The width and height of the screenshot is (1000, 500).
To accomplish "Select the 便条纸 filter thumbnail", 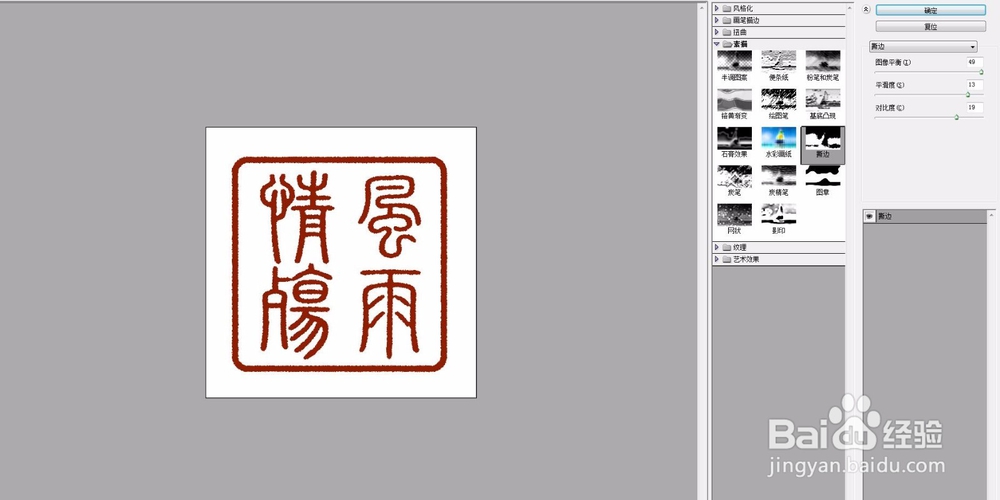I will (x=778, y=66).
